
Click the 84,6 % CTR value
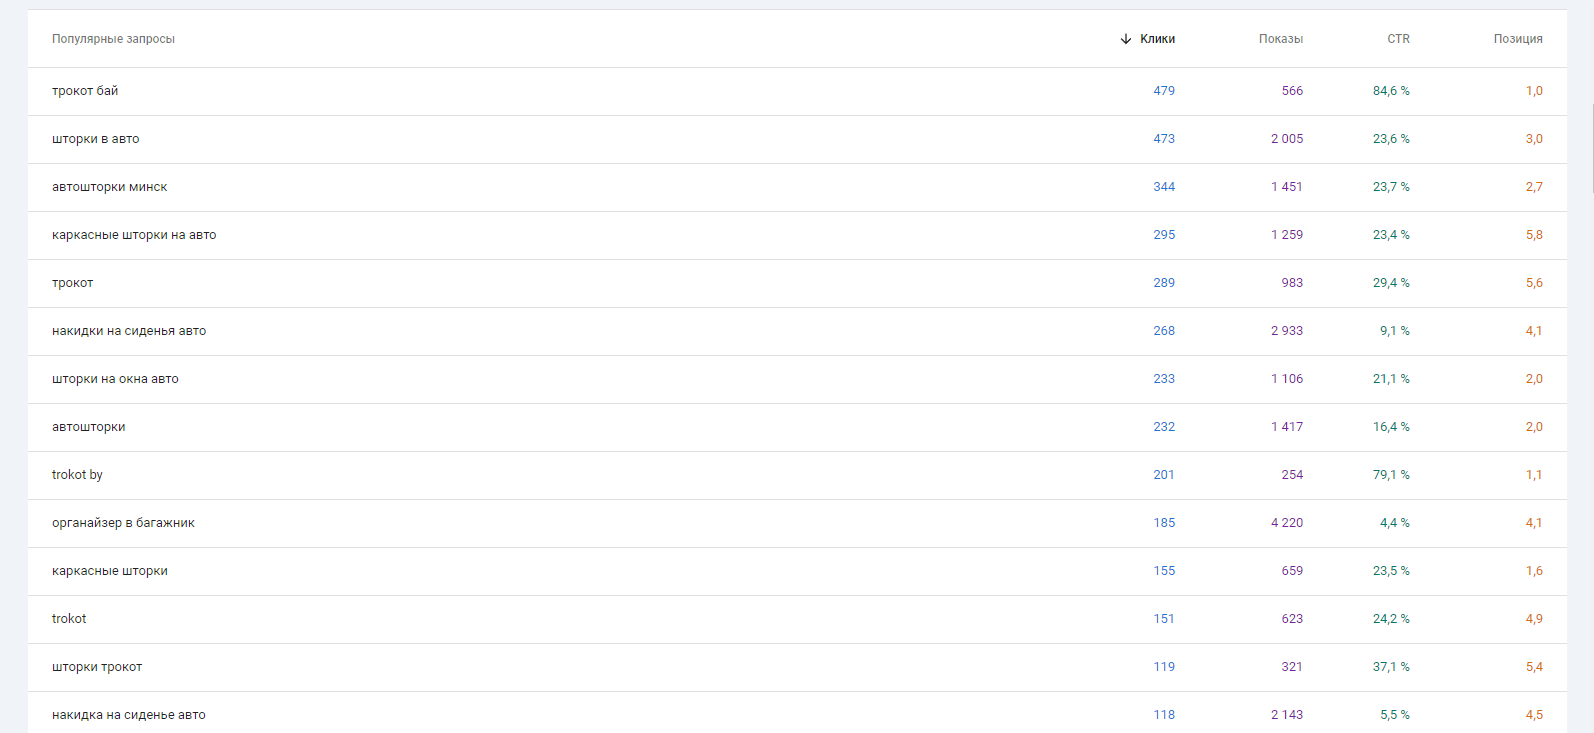click(1390, 91)
